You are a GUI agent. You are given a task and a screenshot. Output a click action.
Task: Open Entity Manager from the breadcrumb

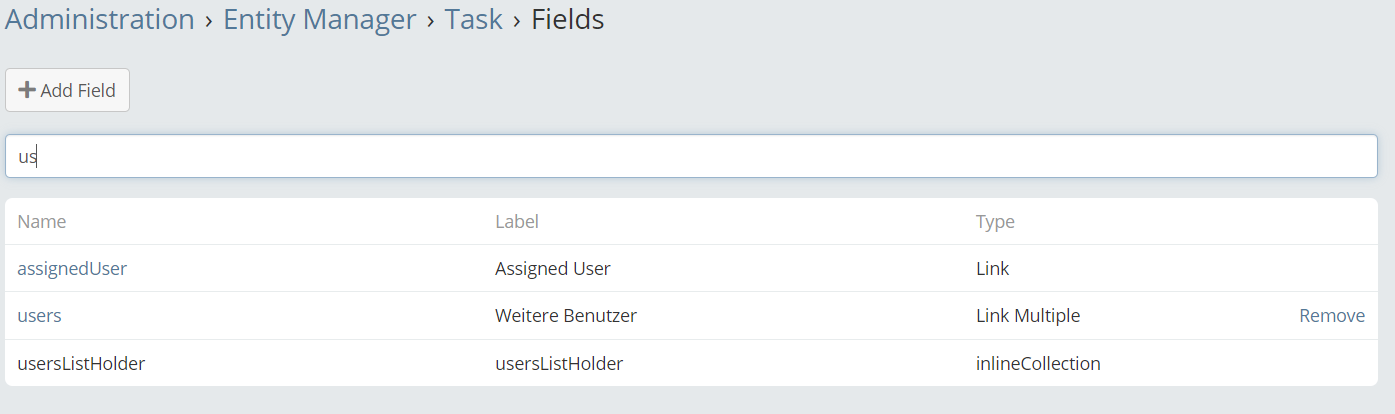[x=319, y=19]
